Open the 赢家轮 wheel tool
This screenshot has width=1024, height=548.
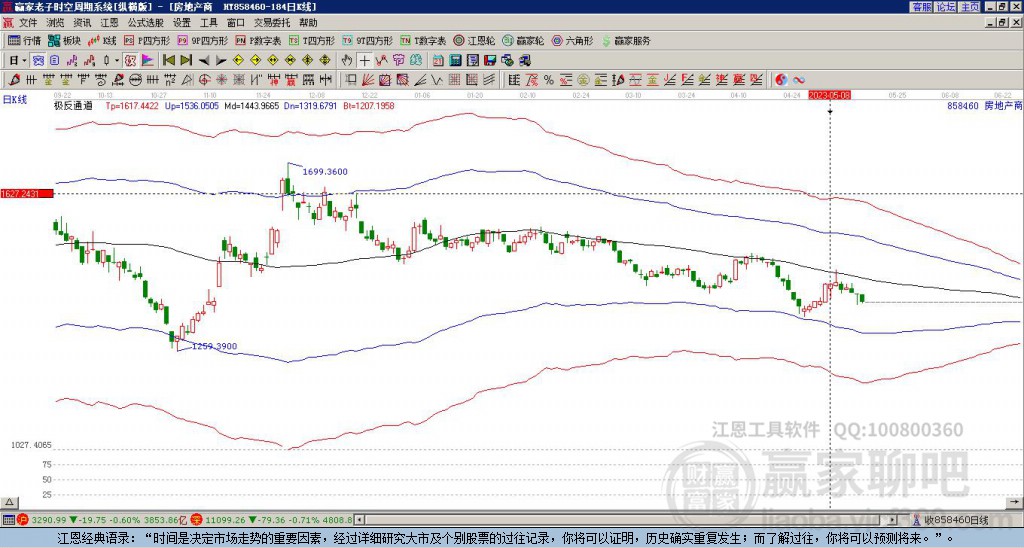pyautogui.click(x=523, y=40)
